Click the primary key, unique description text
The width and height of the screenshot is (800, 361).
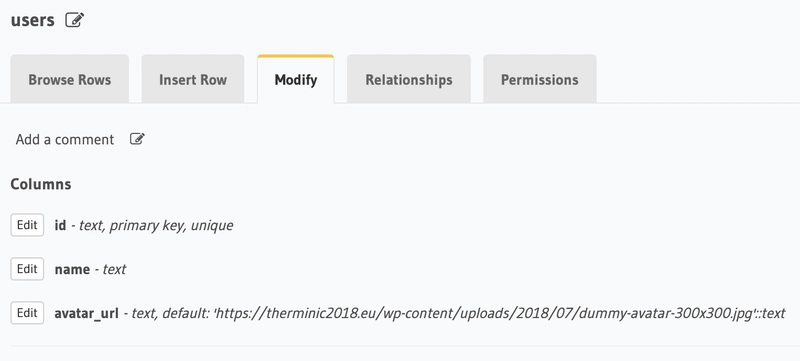pyautogui.click(x=171, y=225)
